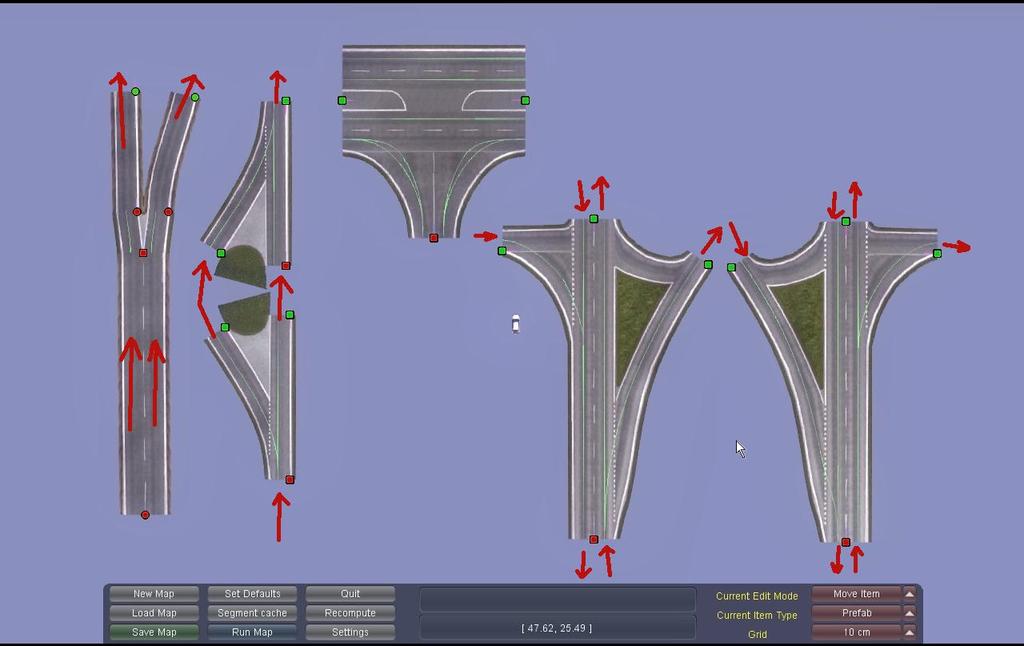The width and height of the screenshot is (1024, 646).
Task: Recompute the map
Action: pyautogui.click(x=350, y=613)
